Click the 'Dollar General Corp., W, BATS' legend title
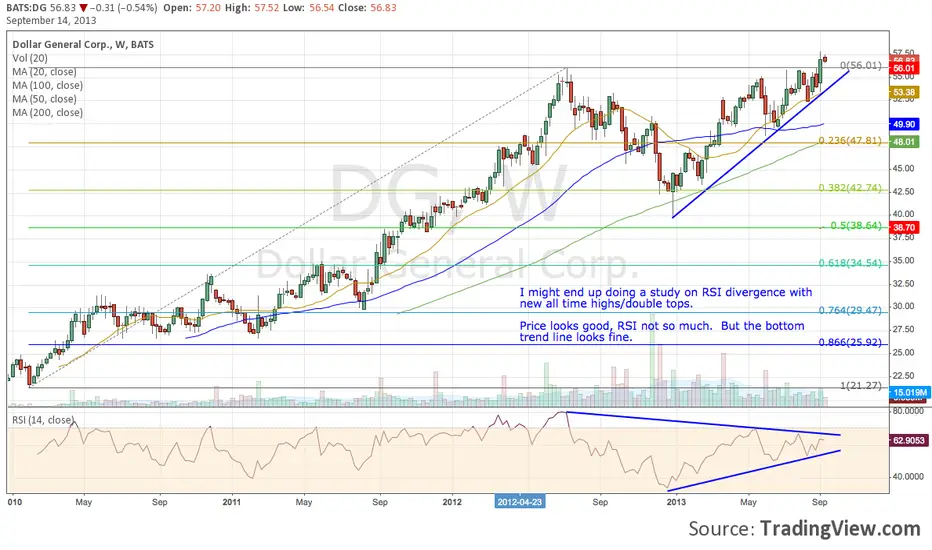 pyautogui.click(x=83, y=45)
